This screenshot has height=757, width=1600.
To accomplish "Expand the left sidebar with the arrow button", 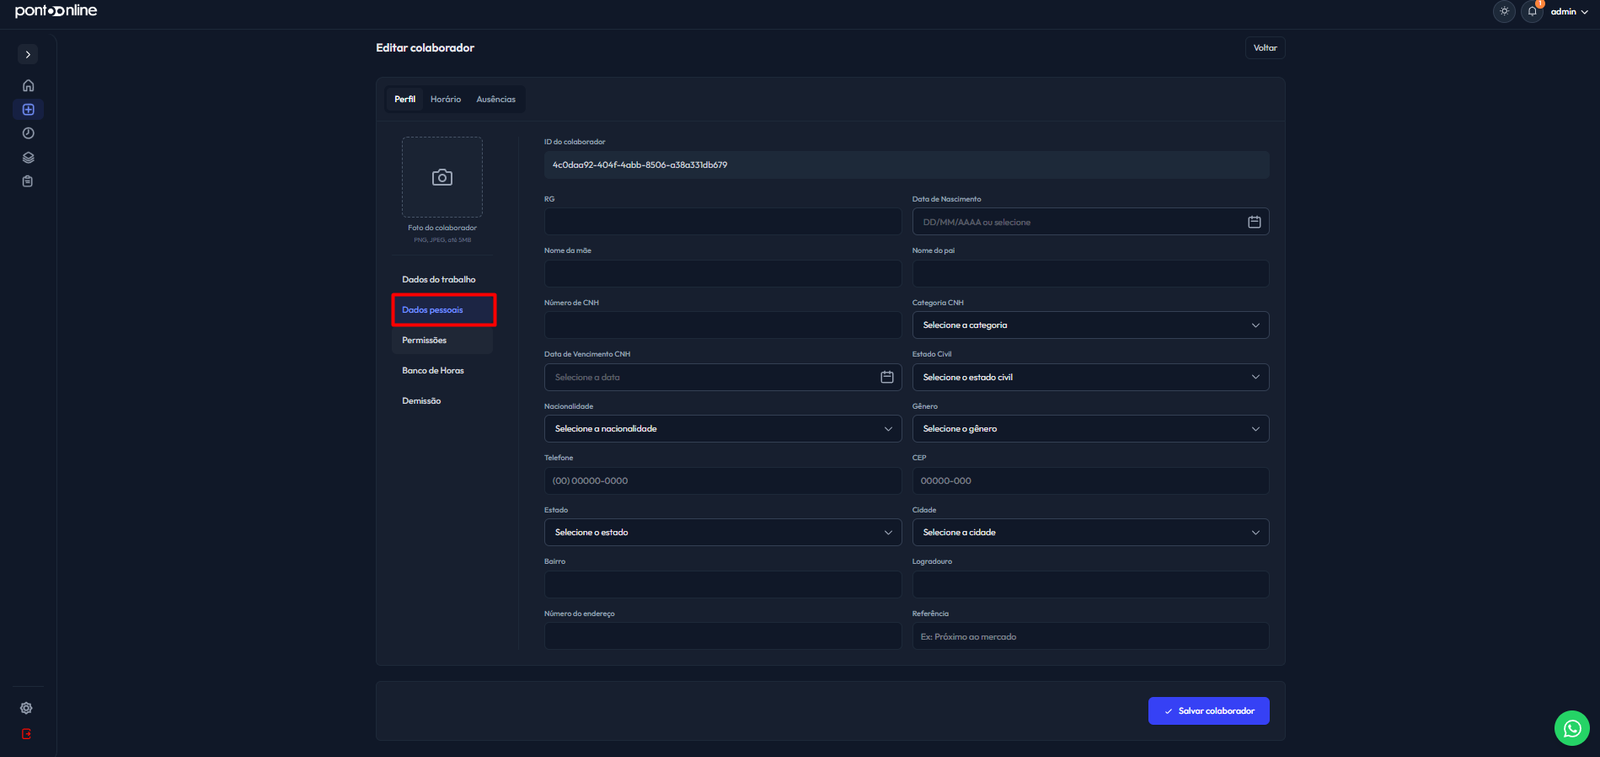I will (28, 54).
